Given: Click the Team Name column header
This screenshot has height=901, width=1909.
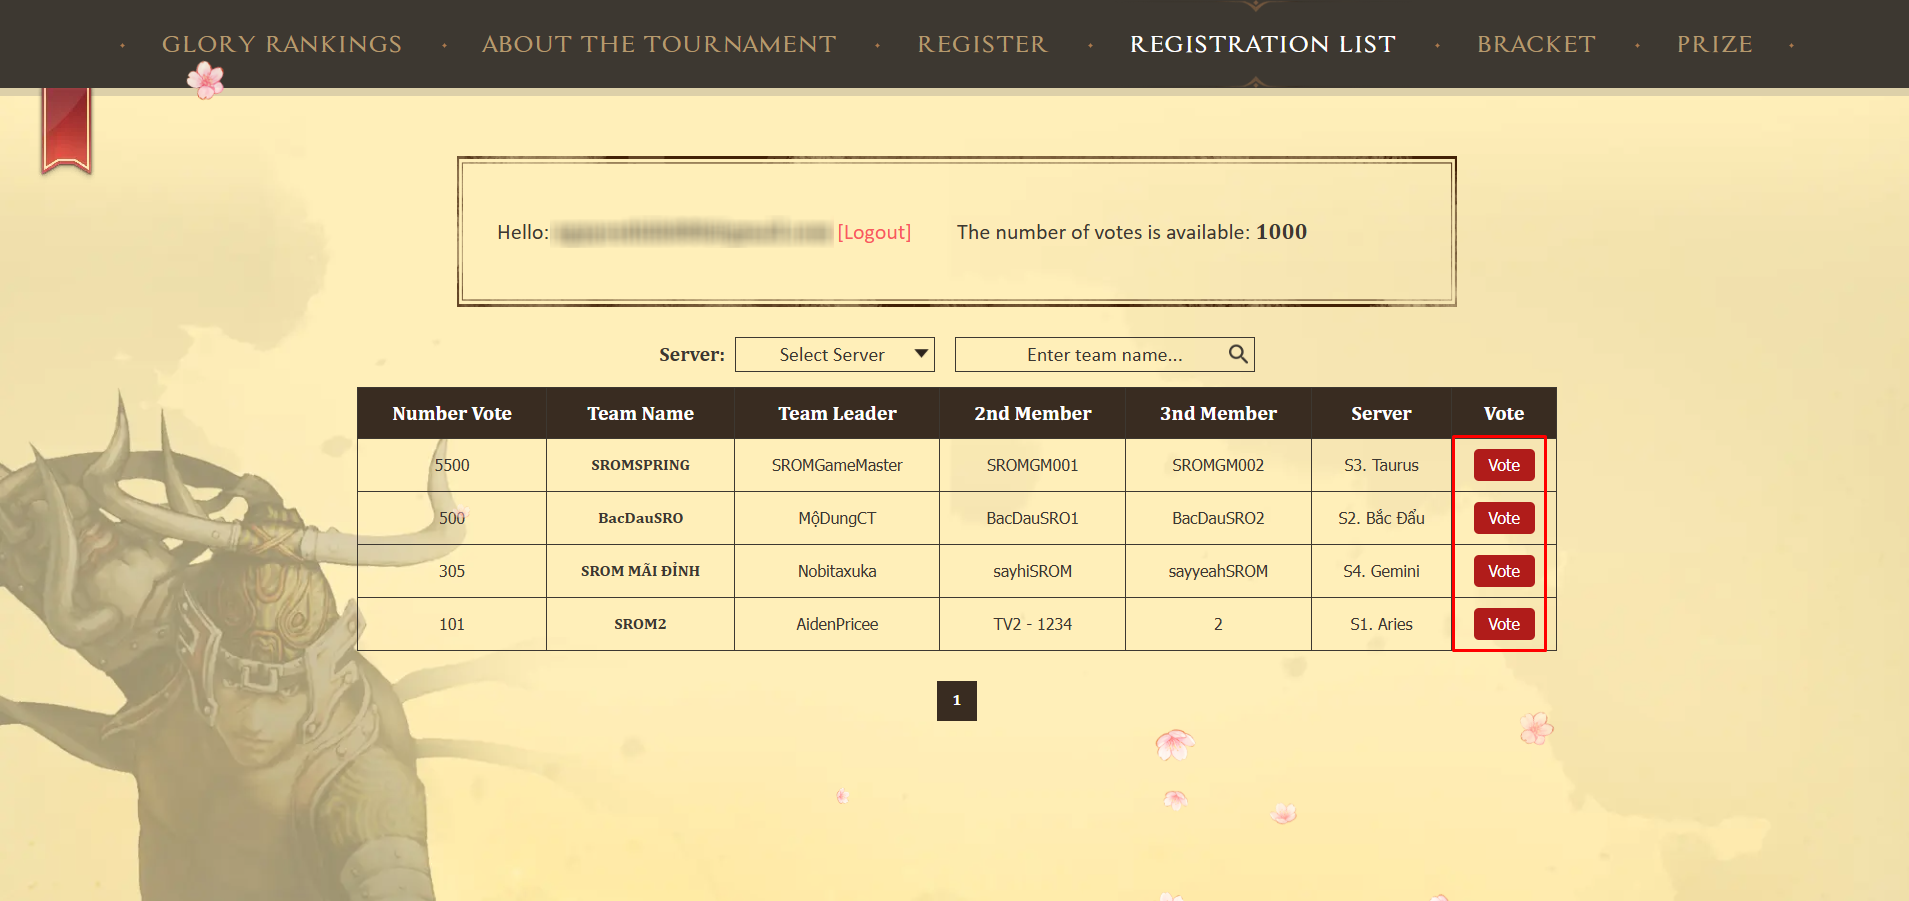Looking at the screenshot, I should tap(640, 413).
